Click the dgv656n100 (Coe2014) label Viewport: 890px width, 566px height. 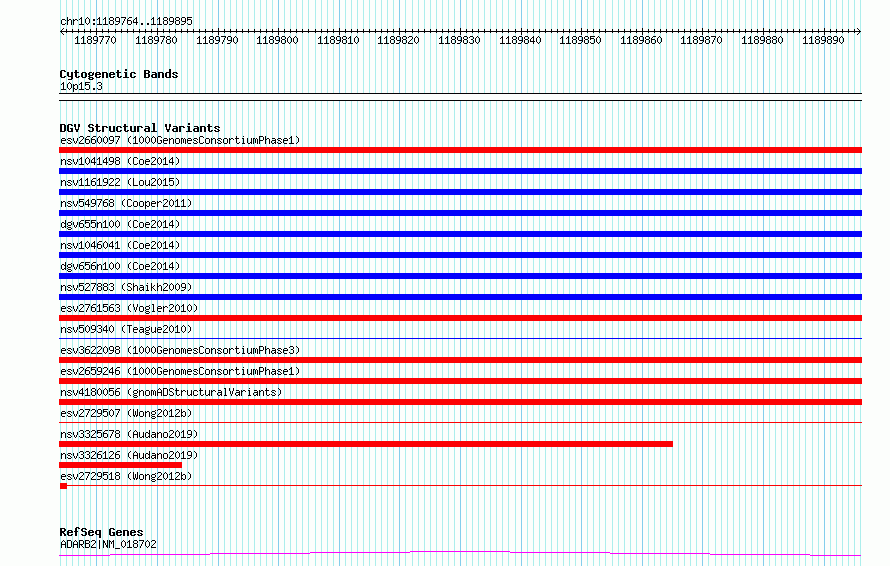tap(120, 266)
